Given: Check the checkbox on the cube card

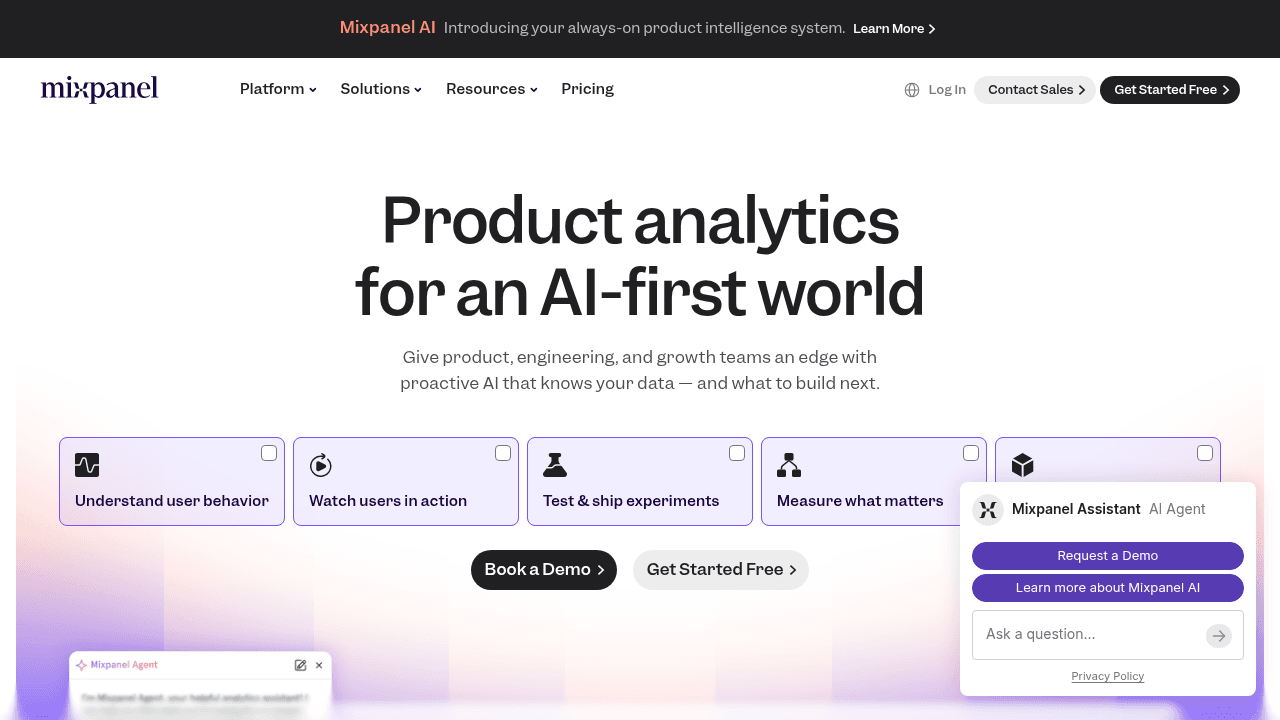Looking at the screenshot, I should (1205, 453).
